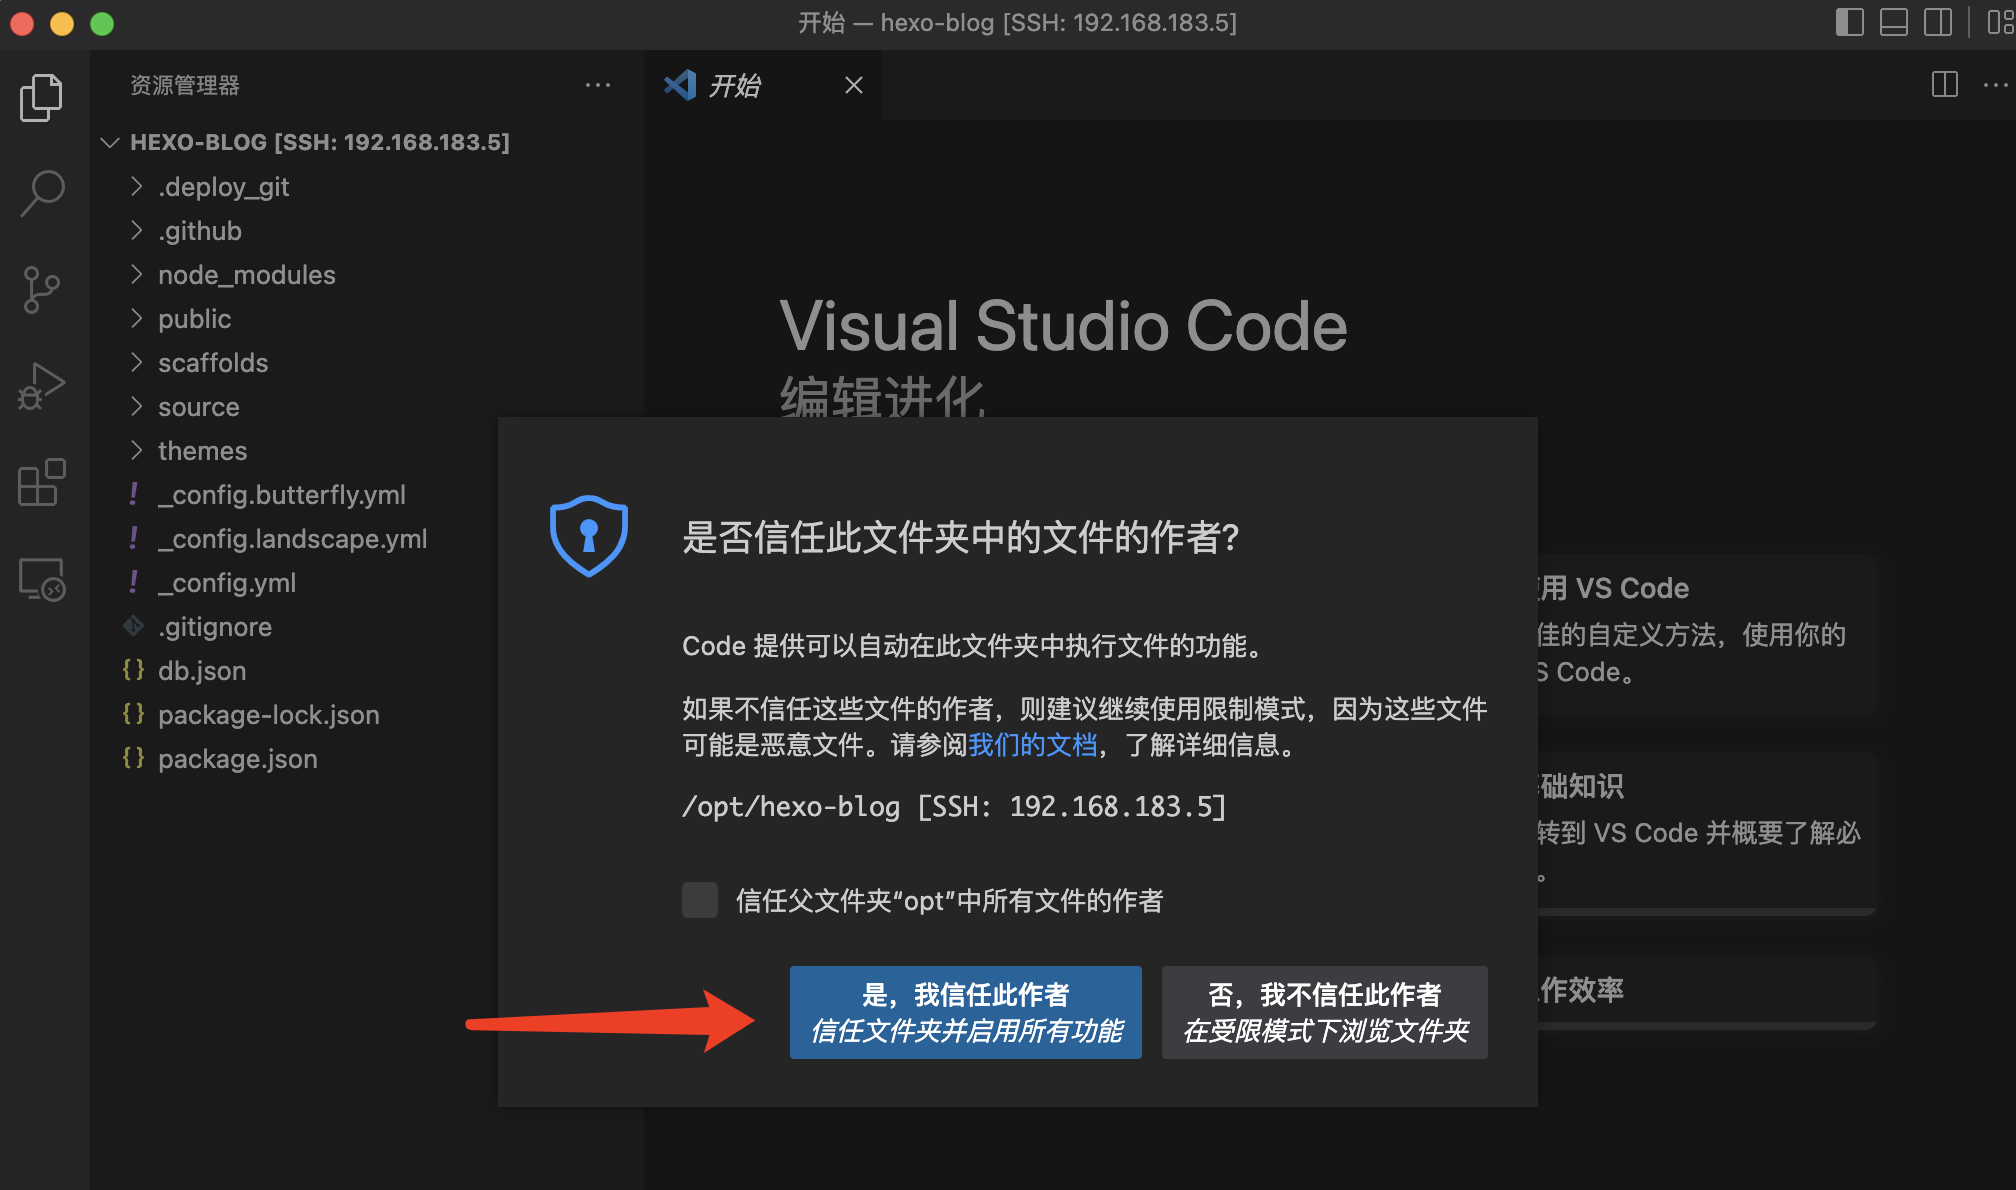
Task: Open the Explorer view icon
Action: click(41, 97)
